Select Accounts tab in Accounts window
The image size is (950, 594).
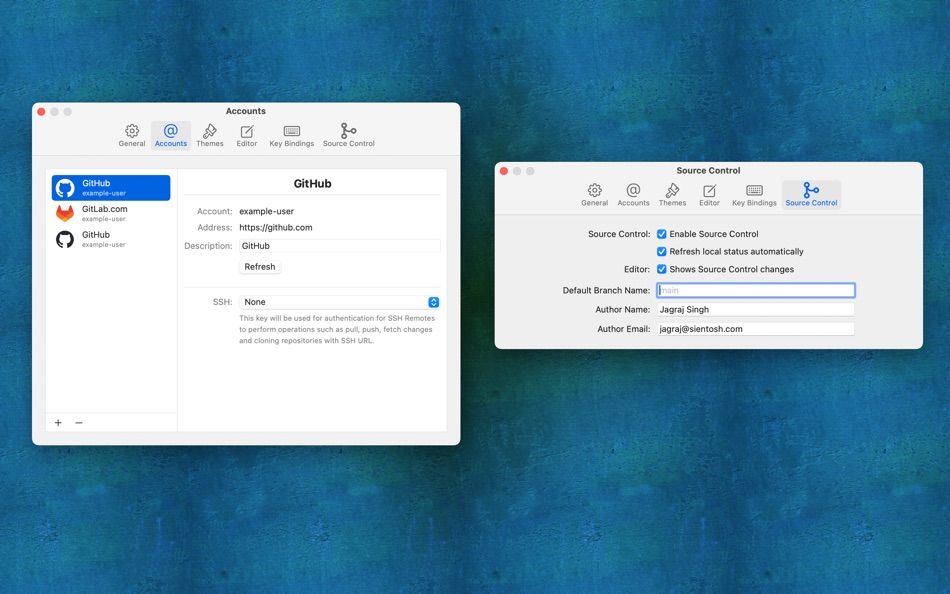click(x=171, y=136)
